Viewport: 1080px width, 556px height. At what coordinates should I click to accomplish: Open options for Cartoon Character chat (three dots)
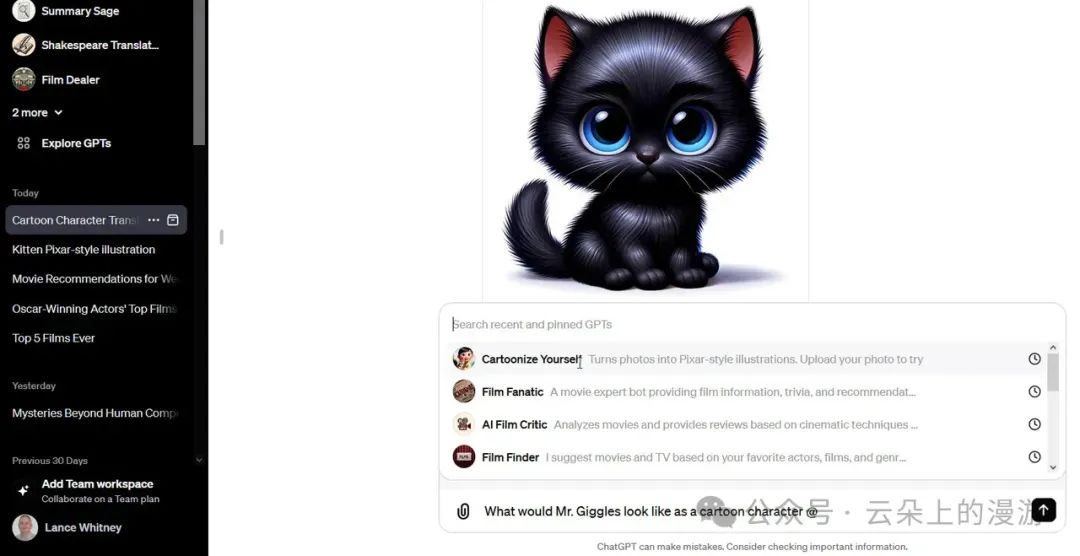click(x=154, y=220)
